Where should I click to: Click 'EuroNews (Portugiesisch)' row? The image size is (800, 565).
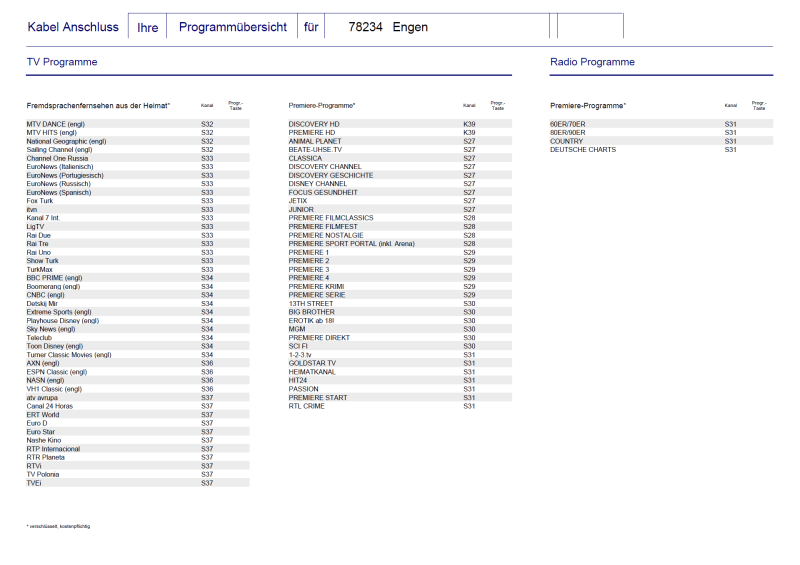click(x=138, y=175)
